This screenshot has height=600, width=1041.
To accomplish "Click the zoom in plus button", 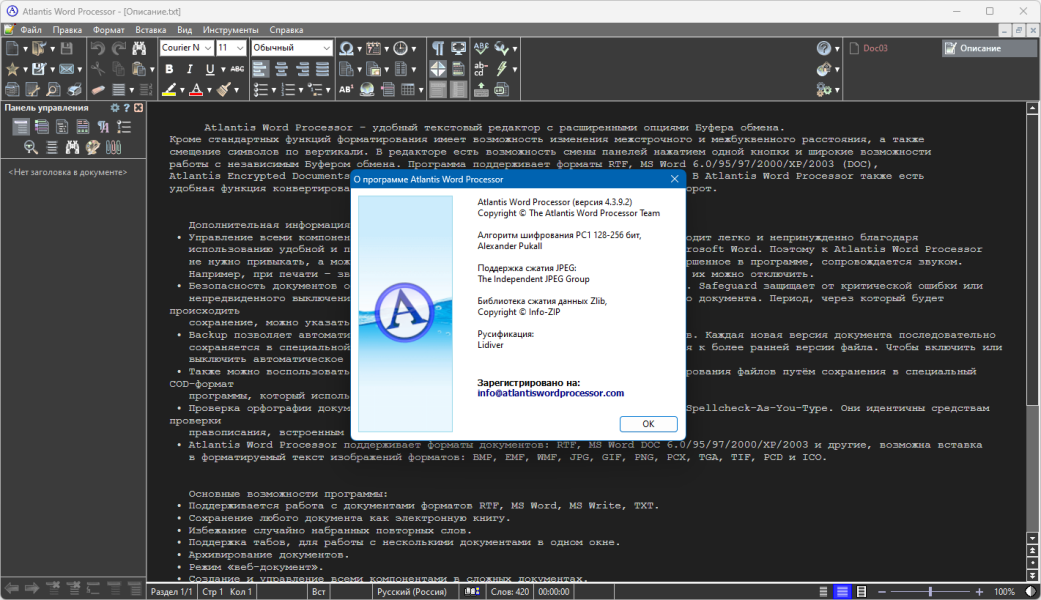I will tap(979, 591).
